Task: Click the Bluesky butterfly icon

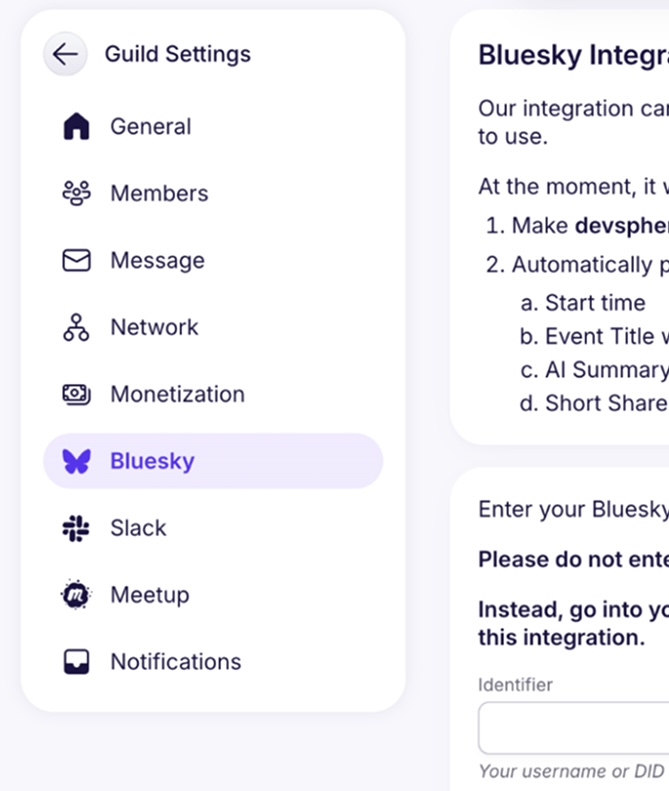Action: 76,461
